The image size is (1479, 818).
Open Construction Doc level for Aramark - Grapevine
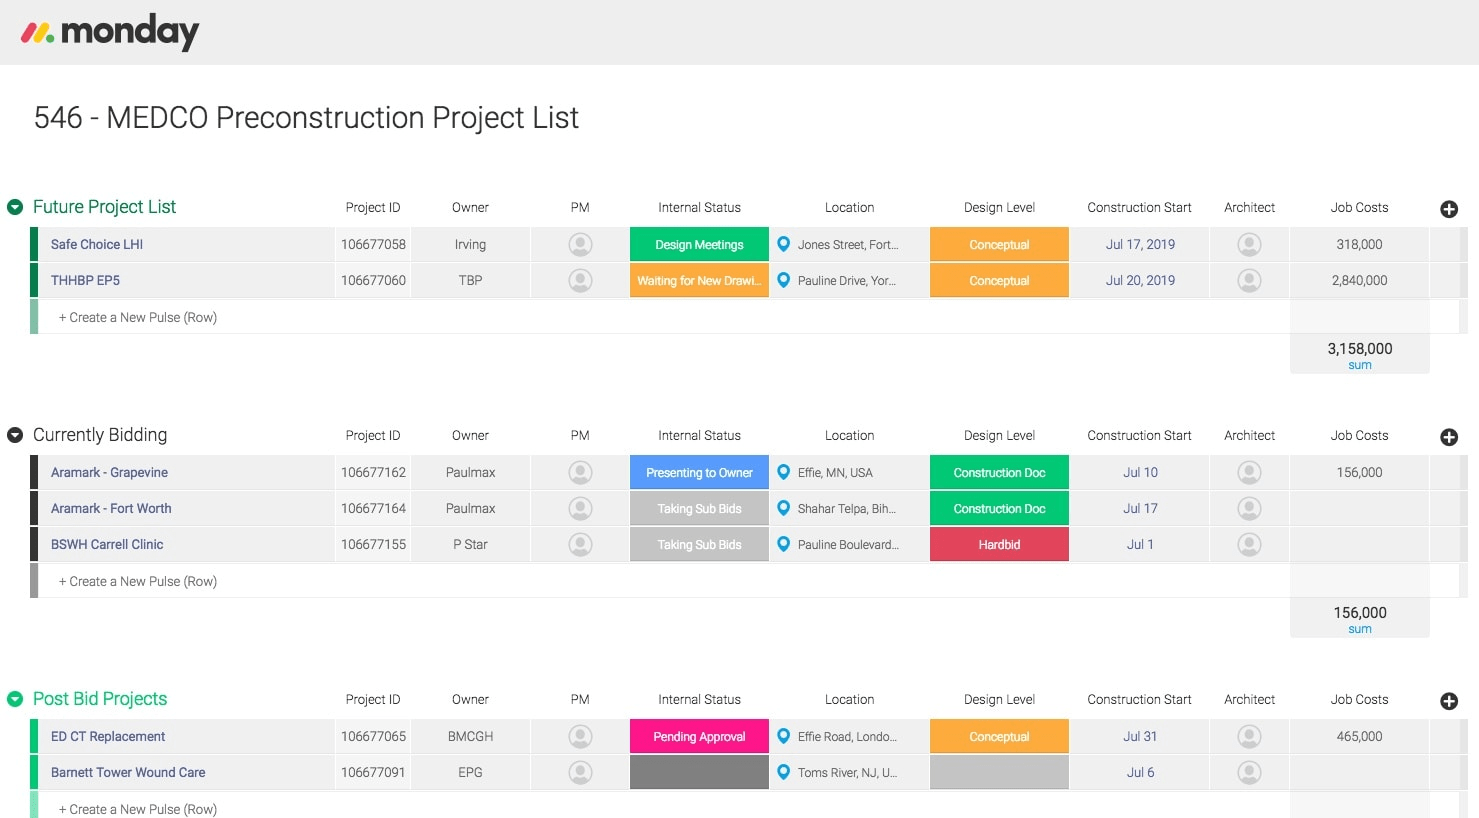[x=999, y=472]
